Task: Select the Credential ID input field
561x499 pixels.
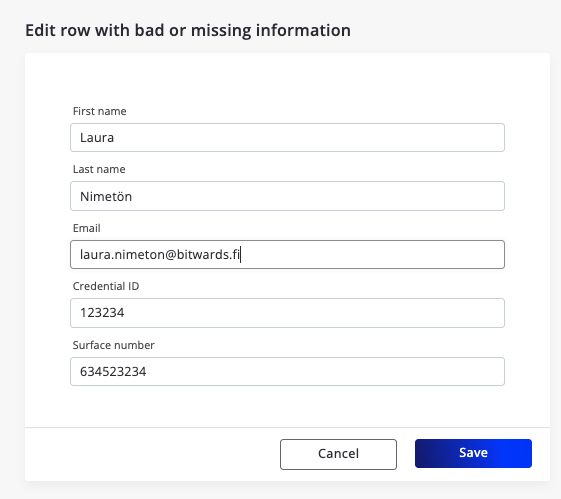Action: (287, 313)
